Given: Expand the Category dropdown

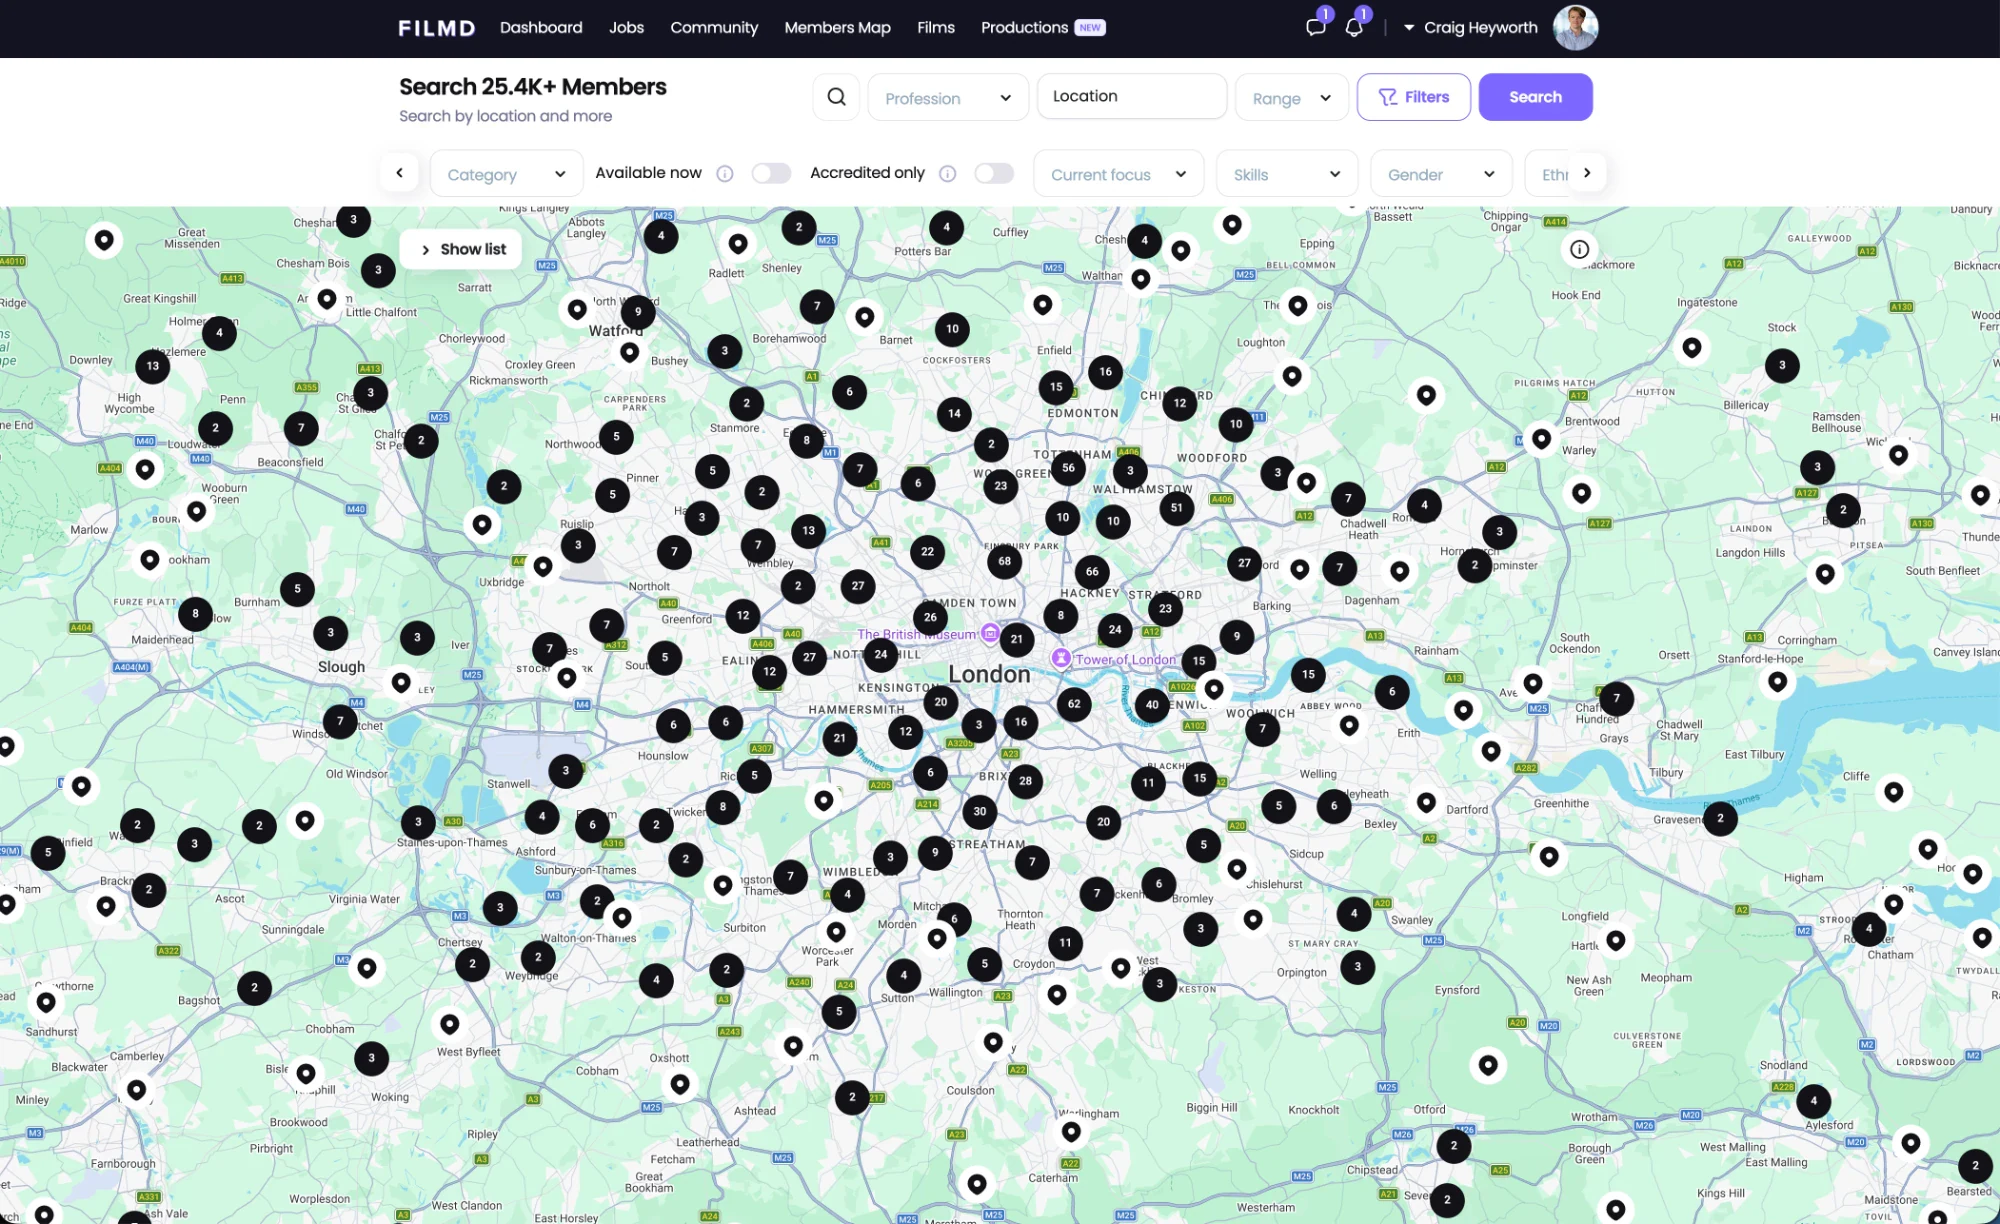Looking at the screenshot, I should [506, 174].
